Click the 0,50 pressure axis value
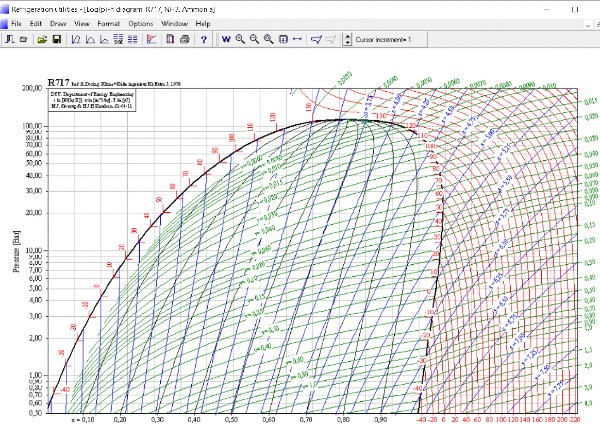The height and width of the screenshot is (424, 600). [35, 413]
